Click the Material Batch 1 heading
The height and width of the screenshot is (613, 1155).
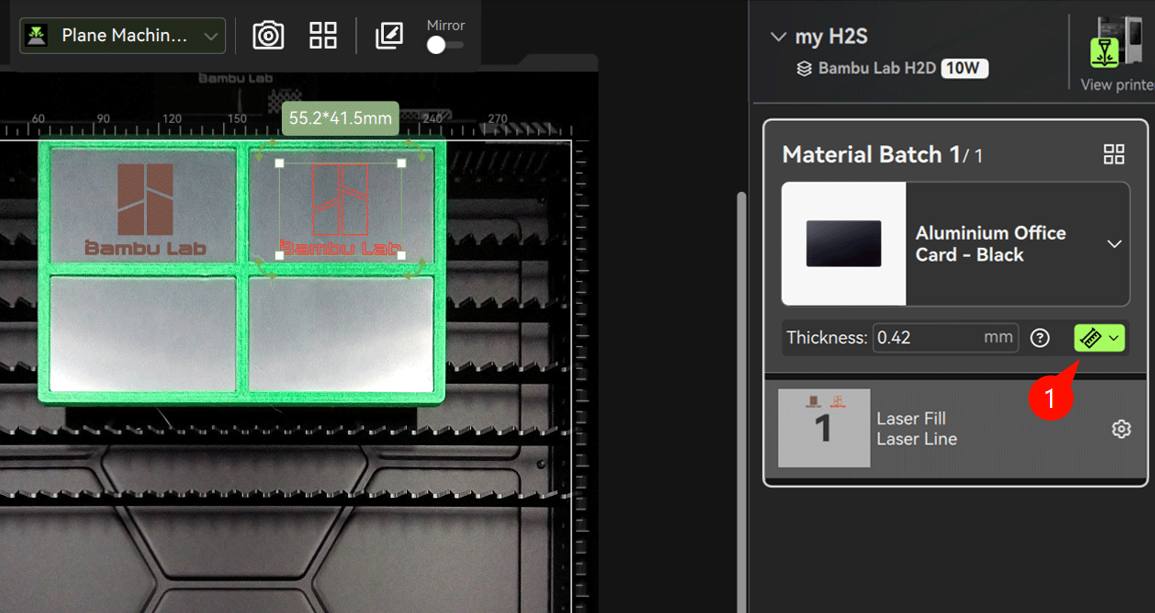point(882,155)
